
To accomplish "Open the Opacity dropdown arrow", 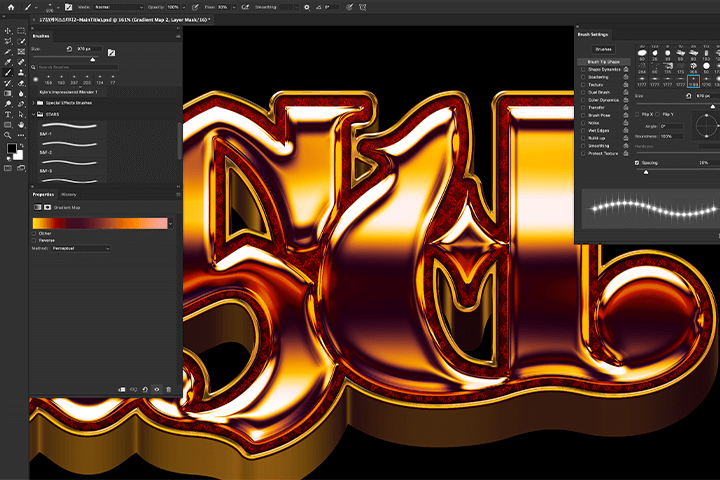I will tap(184, 7).
